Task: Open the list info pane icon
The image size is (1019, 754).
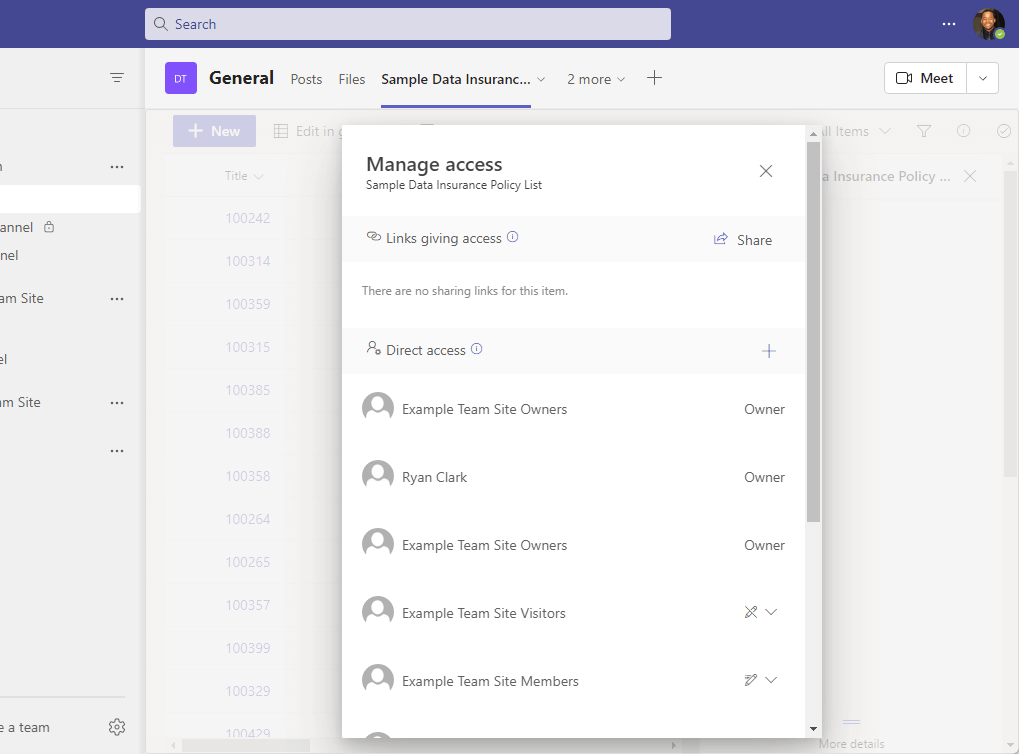Action: (964, 131)
